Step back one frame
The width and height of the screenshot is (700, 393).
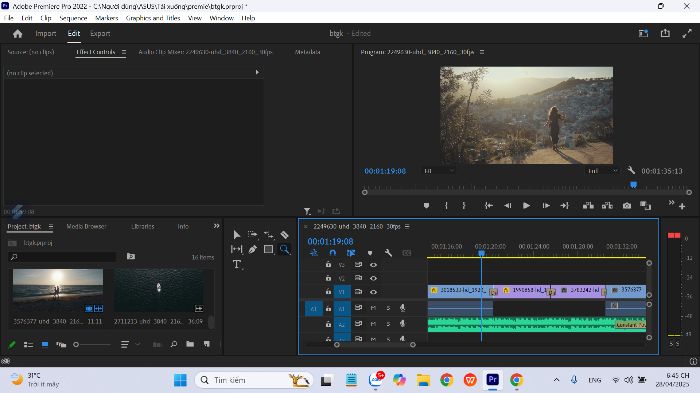(508, 205)
